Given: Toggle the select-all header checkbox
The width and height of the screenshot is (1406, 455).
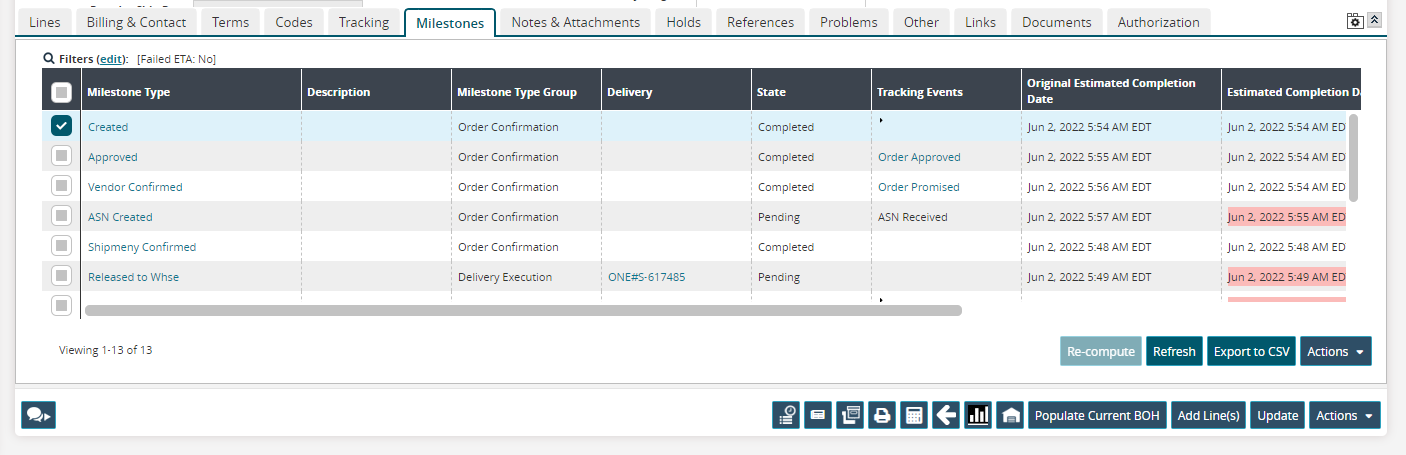Looking at the screenshot, I should pyautogui.click(x=62, y=92).
